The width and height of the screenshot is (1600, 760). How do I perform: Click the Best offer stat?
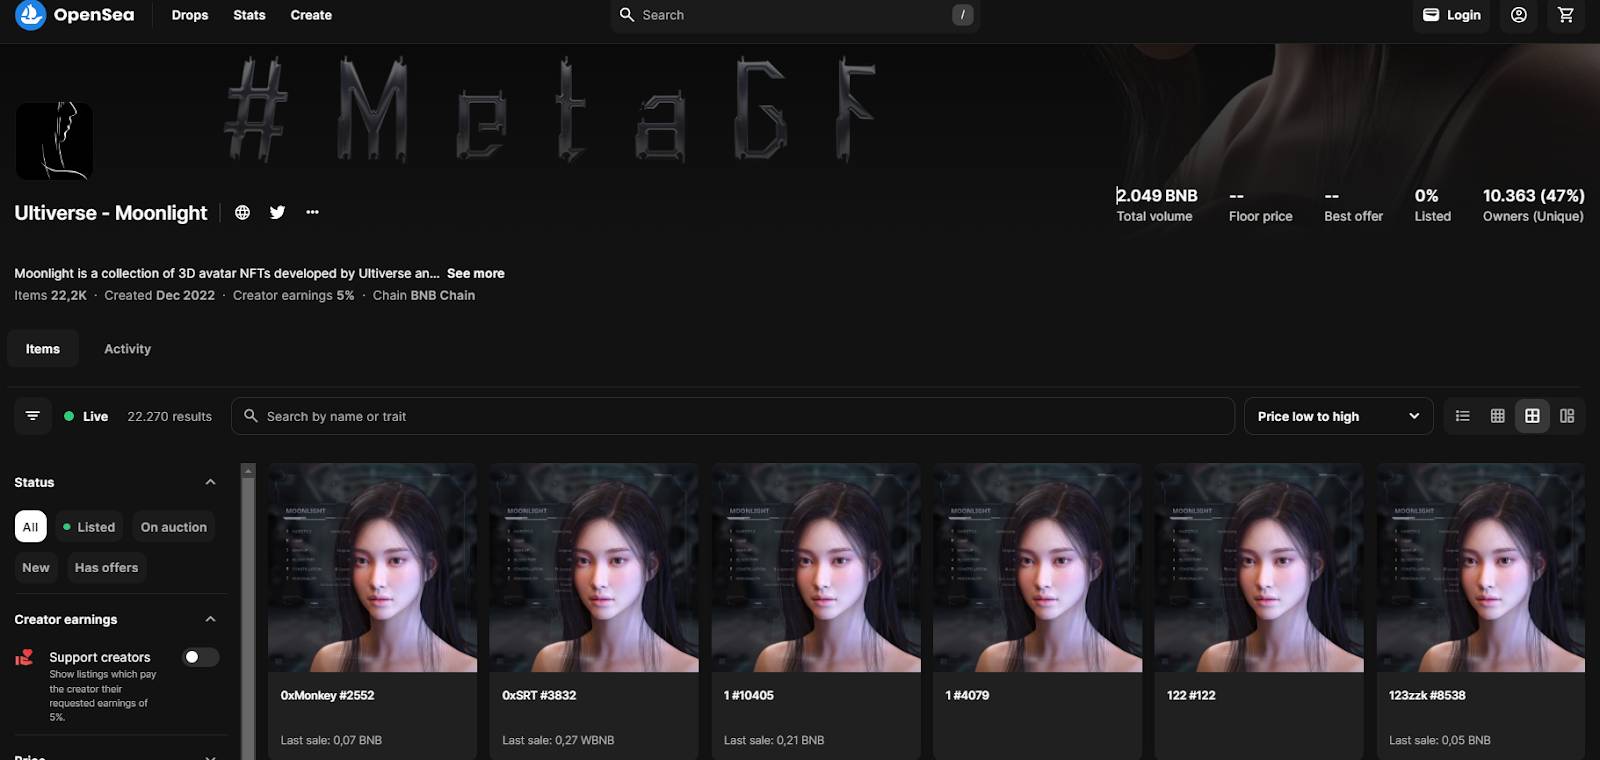[x=1353, y=205]
